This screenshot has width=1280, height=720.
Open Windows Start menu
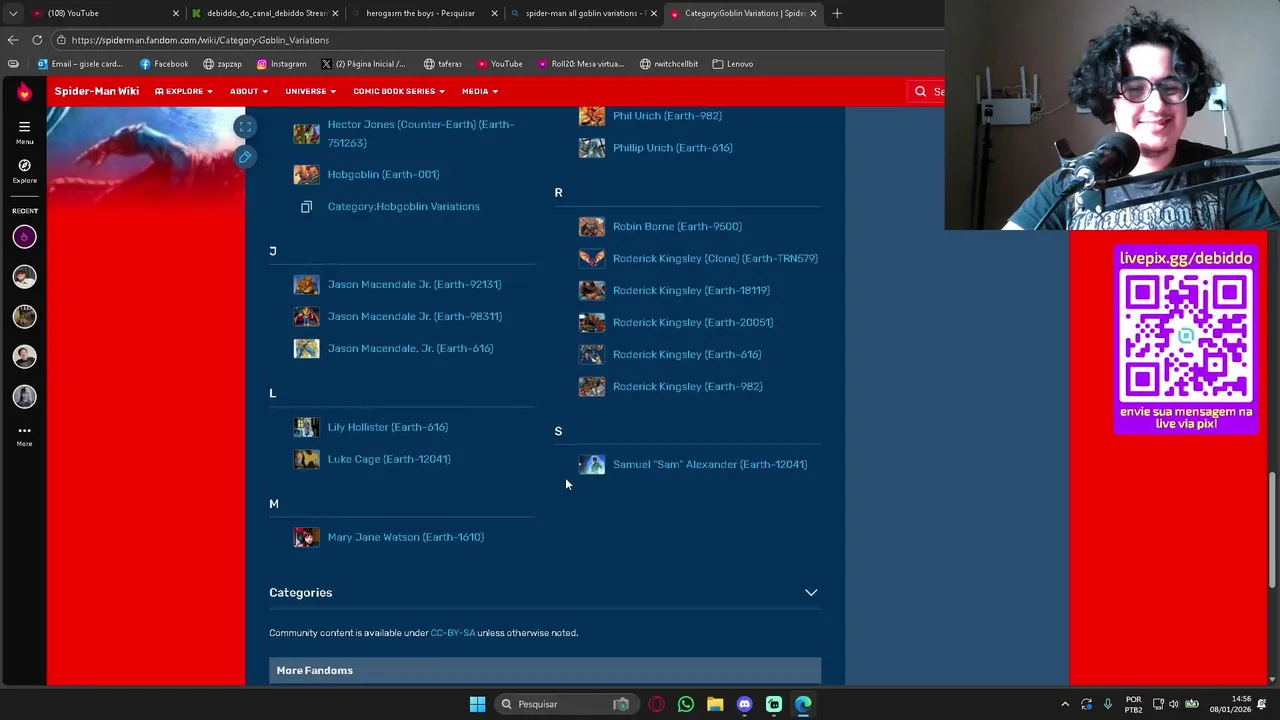coord(477,704)
